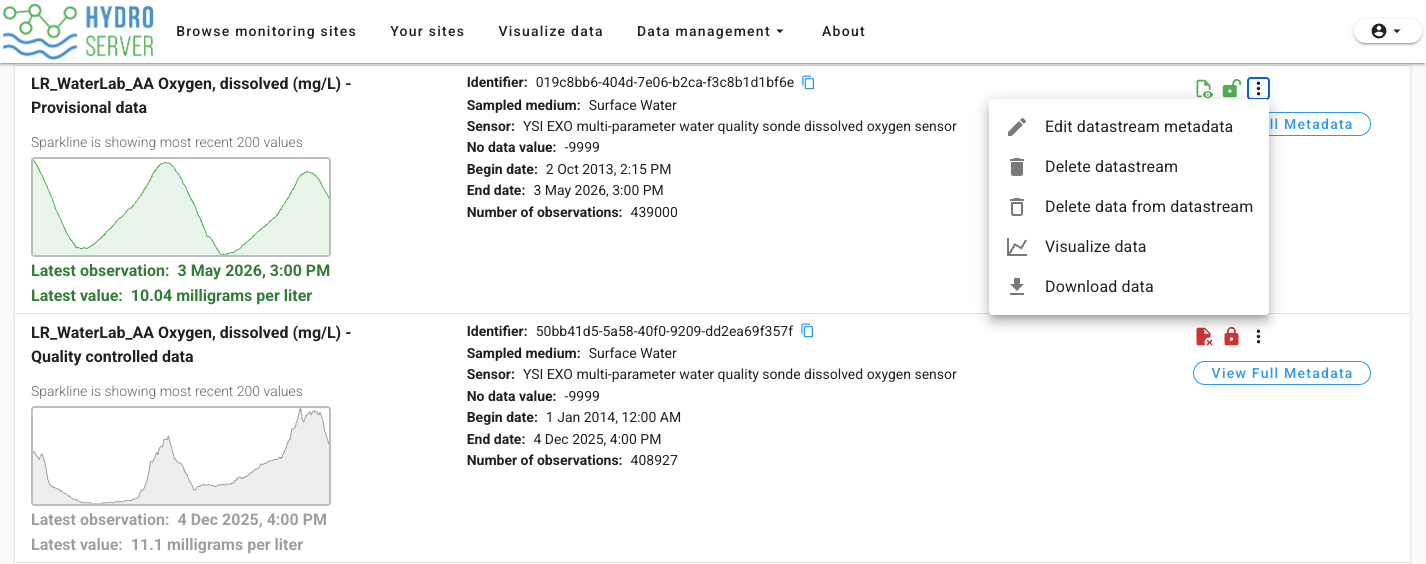Screen dimensions: 1426x564
Task: Open the user account dropdown
Action: click(x=1387, y=31)
